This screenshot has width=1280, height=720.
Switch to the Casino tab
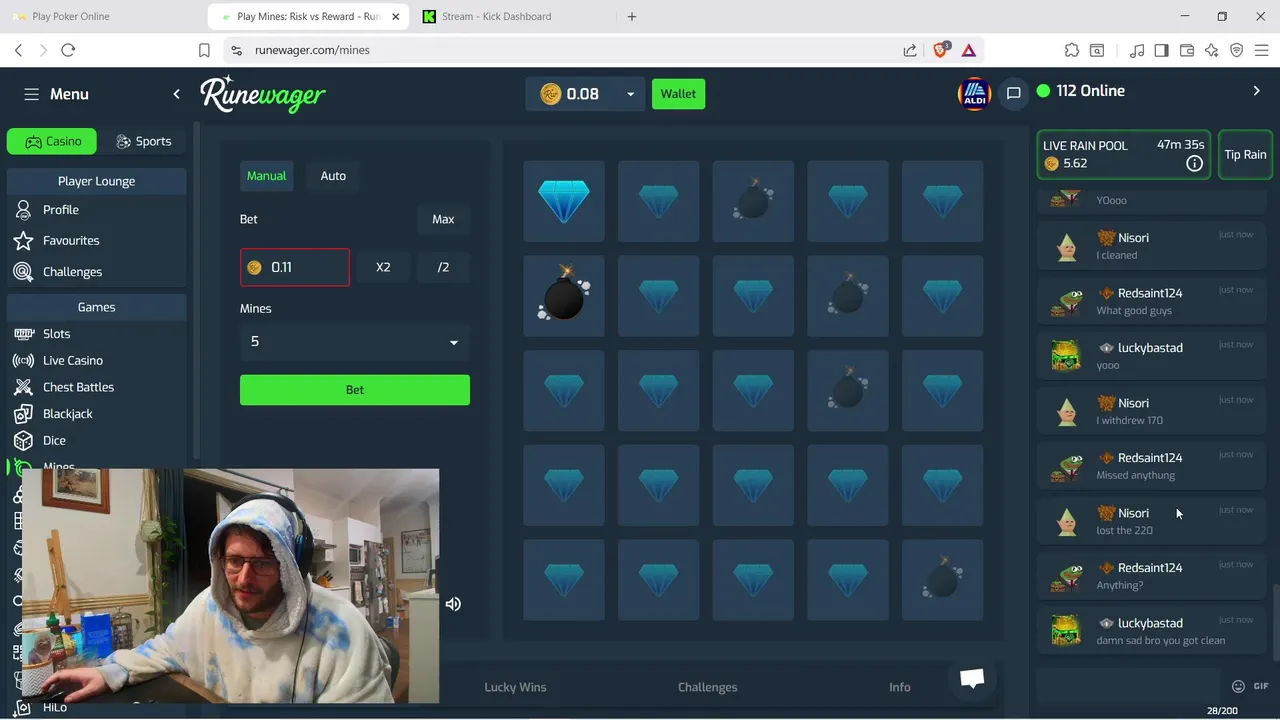click(52, 141)
